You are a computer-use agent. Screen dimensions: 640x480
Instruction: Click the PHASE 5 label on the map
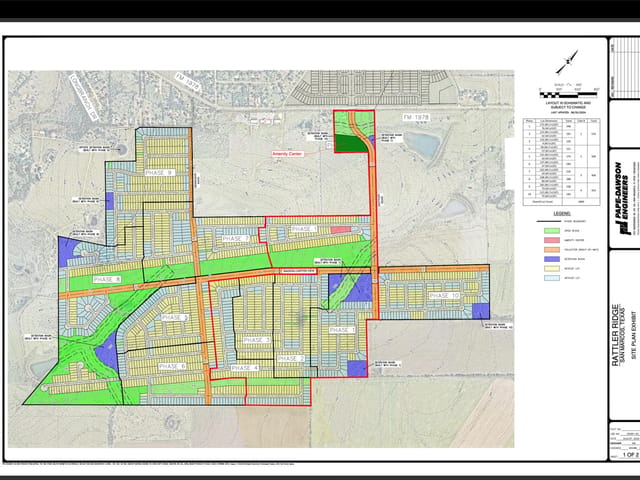(175, 318)
